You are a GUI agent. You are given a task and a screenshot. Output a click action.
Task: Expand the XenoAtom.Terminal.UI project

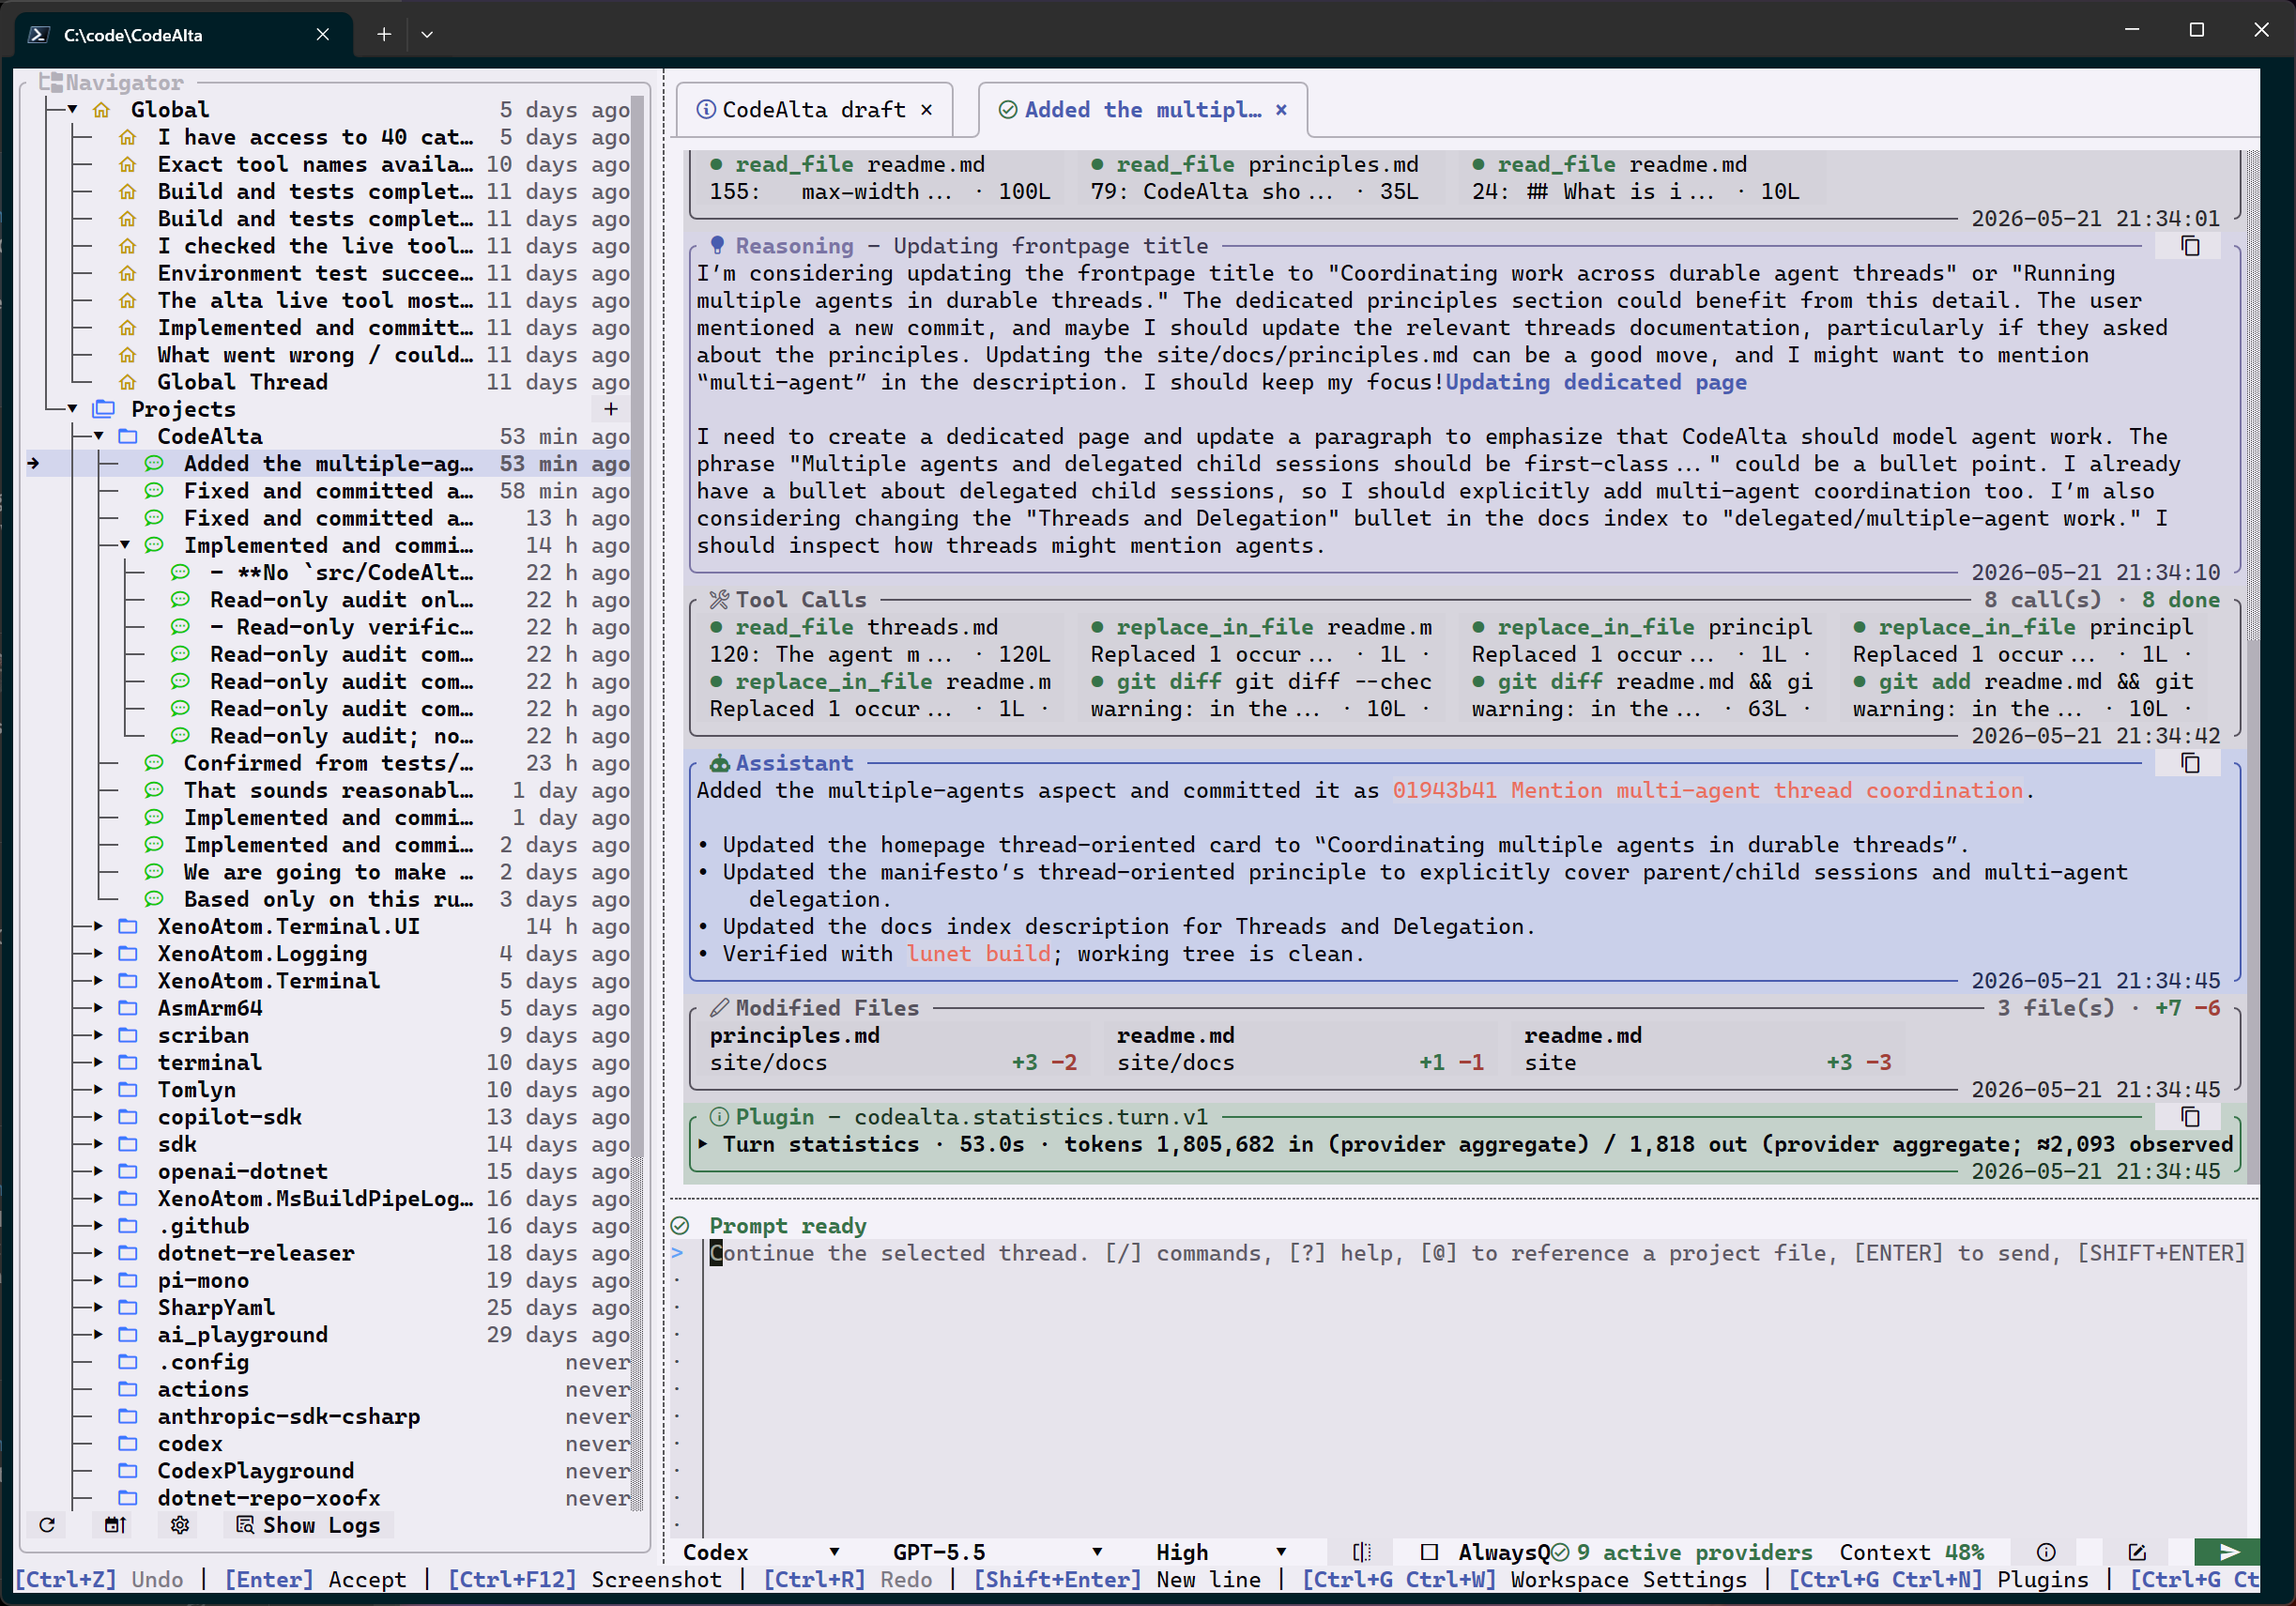click(99, 926)
